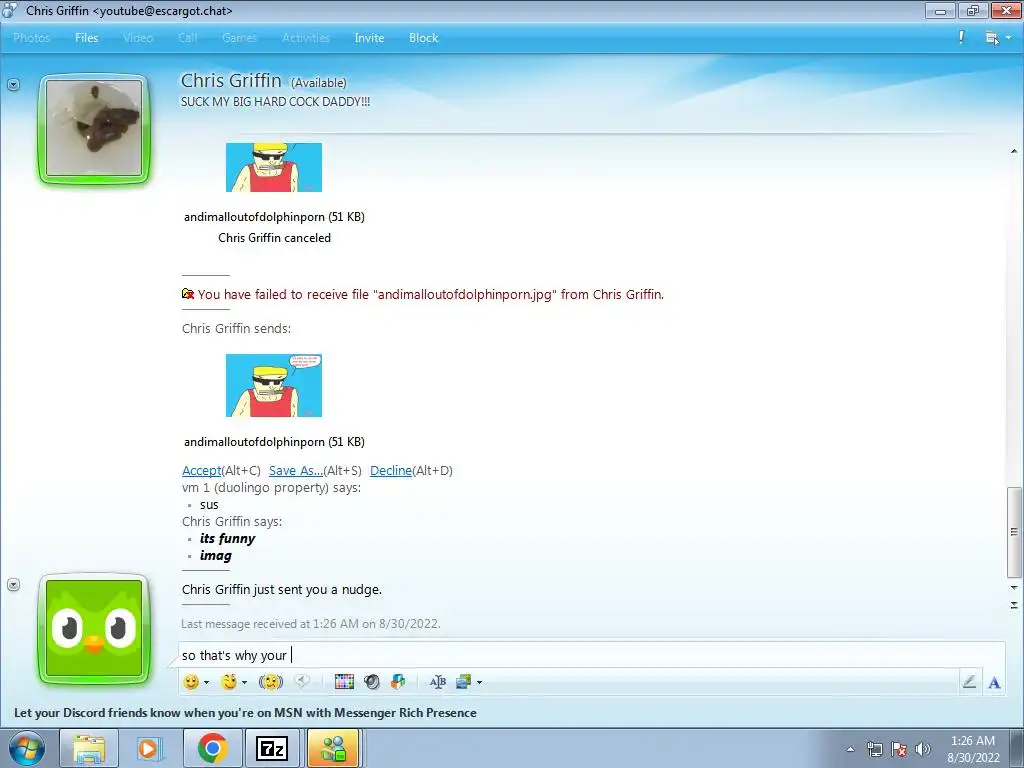Select the text typing mode A icon
The width and height of the screenshot is (1024, 768).
pyautogui.click(x=994, y=682)
